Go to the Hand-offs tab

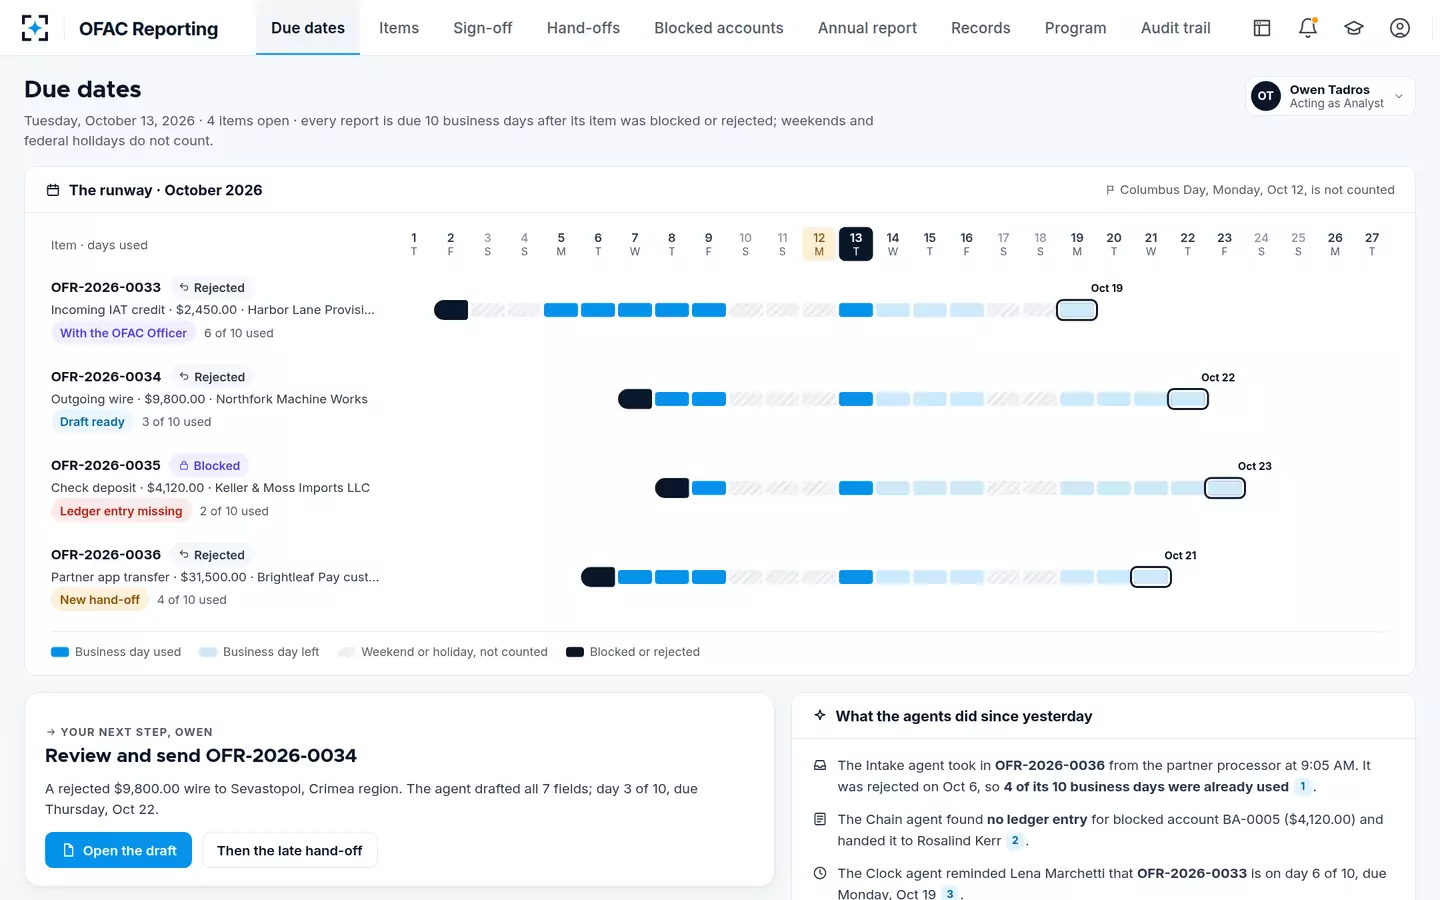[x=583, y=28]
